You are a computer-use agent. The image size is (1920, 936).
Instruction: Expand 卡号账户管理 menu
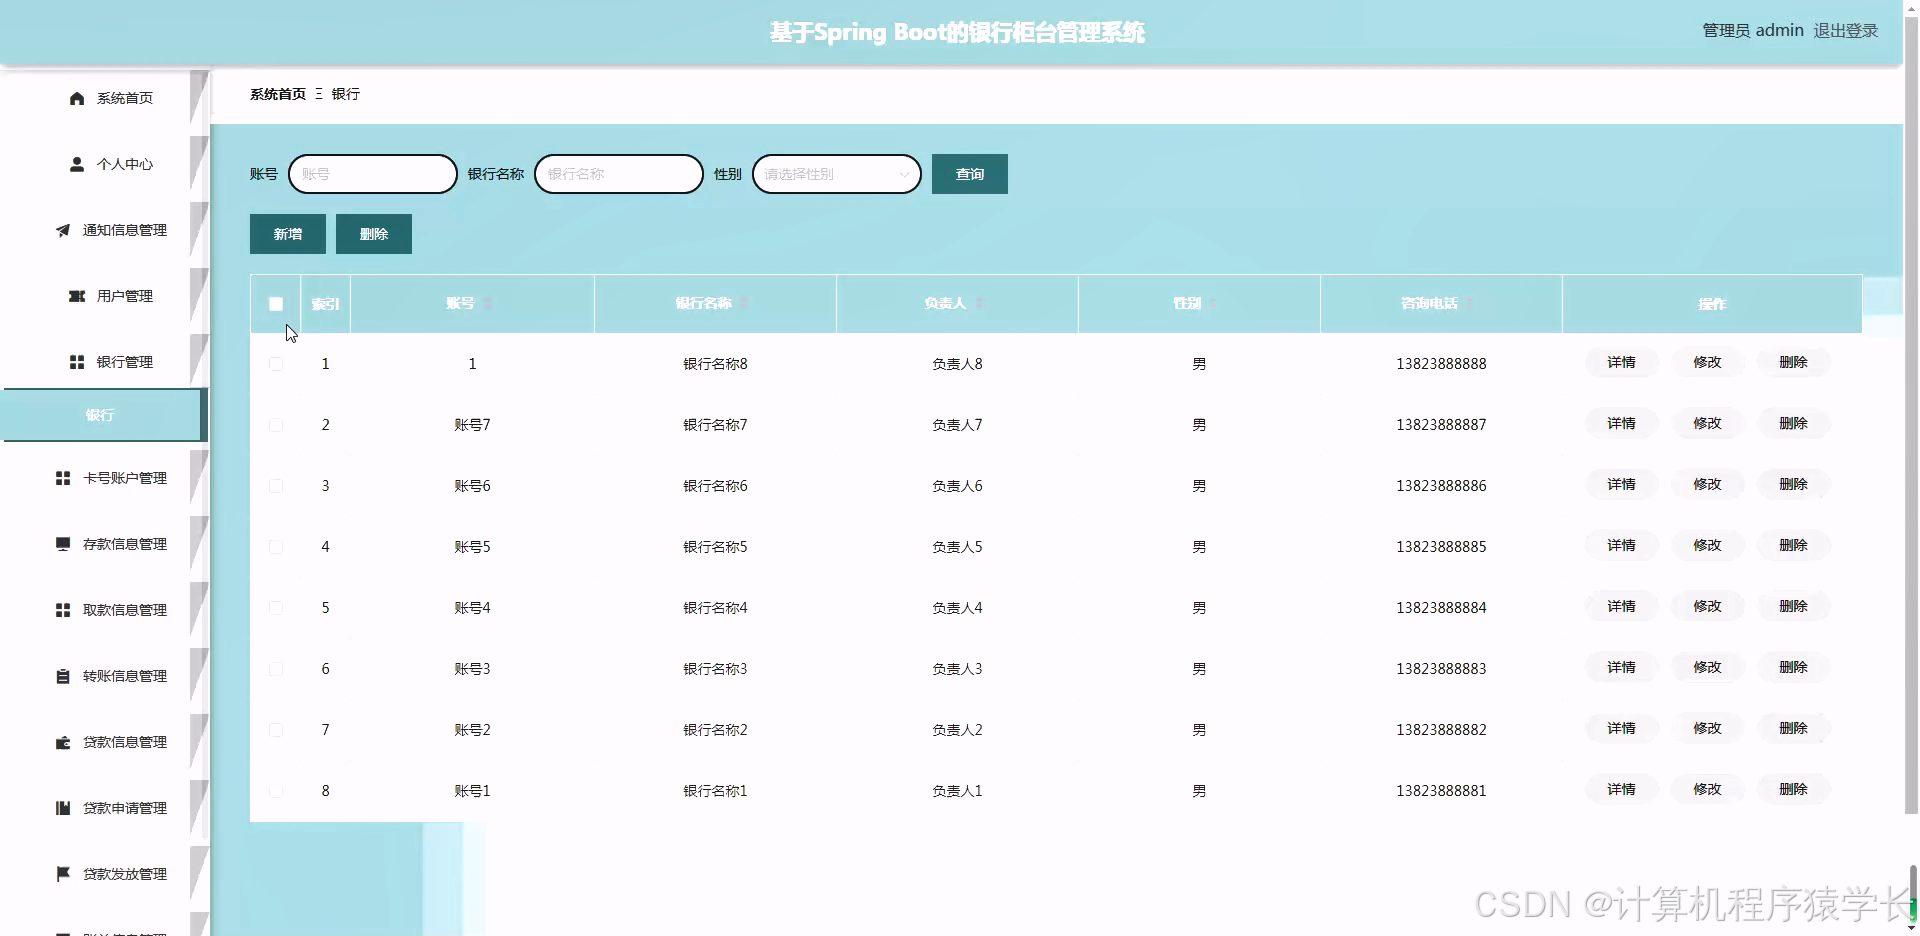105,478
